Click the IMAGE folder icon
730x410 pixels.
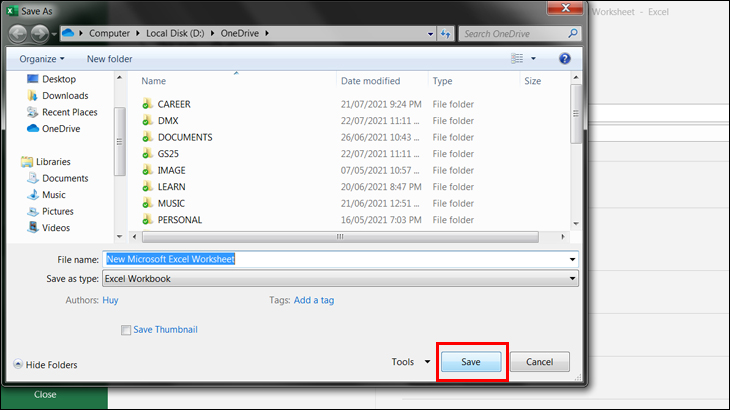147,170
